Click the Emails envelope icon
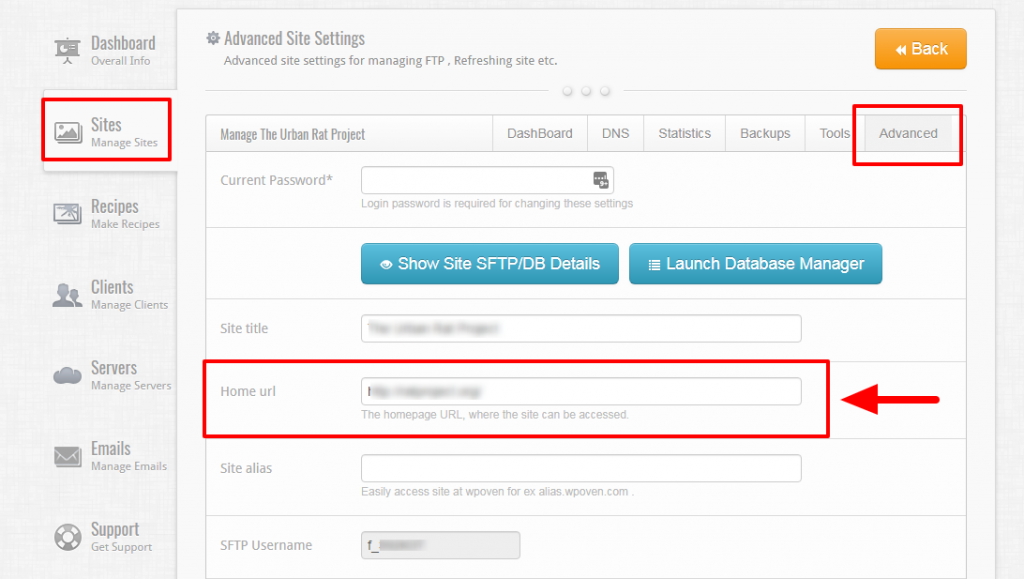1024x579 pixels. (67, 456)
